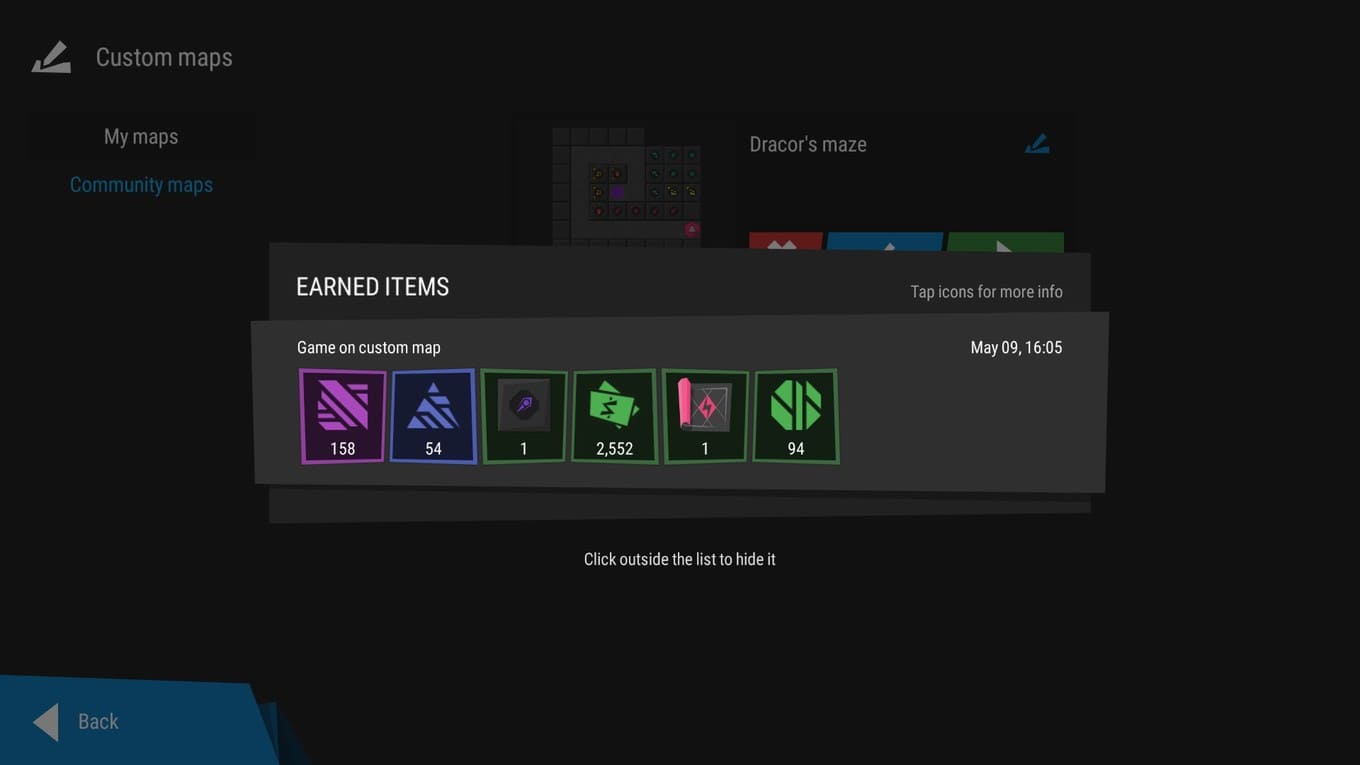The width and height of the screenshot is (1360, 765).
Task: Tap the purple striped reward icon showing 158
Action: pyautogui.click(x=342, y=416)
